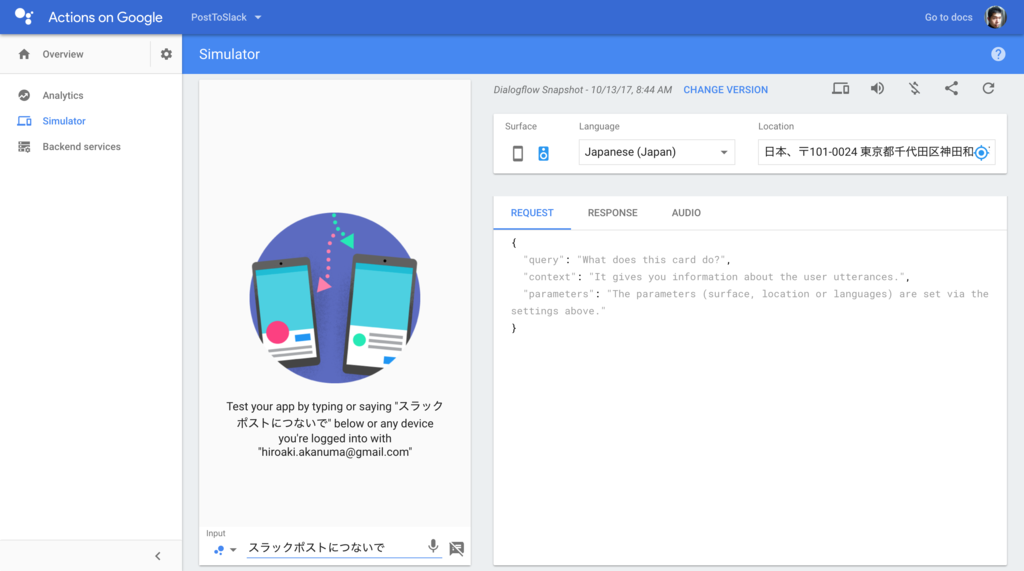This screenshot has height=571, width=1024.
Task: Toggle the audio speaker icon
Action: pyautogui.click(x=877, y=89)
